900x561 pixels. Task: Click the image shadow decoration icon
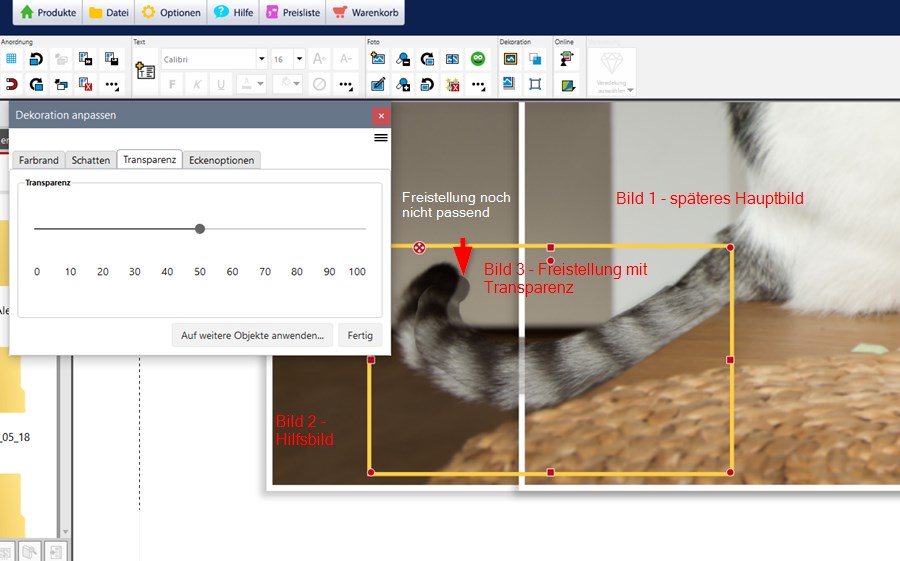(509, 85)
